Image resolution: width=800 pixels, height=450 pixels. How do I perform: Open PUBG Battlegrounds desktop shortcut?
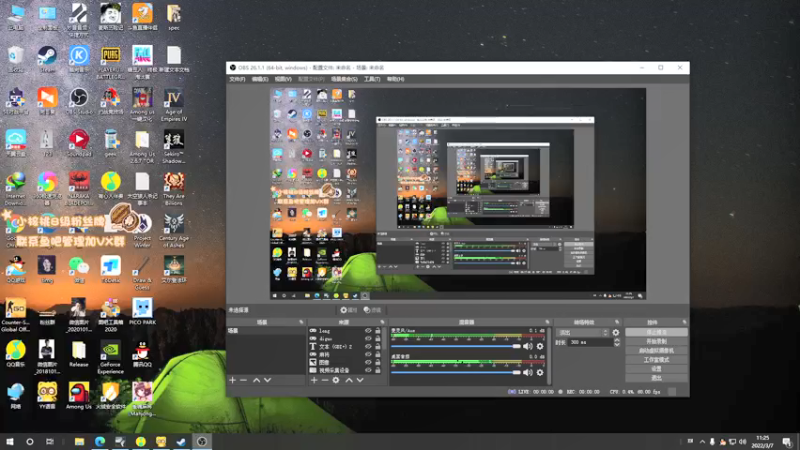[110, 62]
